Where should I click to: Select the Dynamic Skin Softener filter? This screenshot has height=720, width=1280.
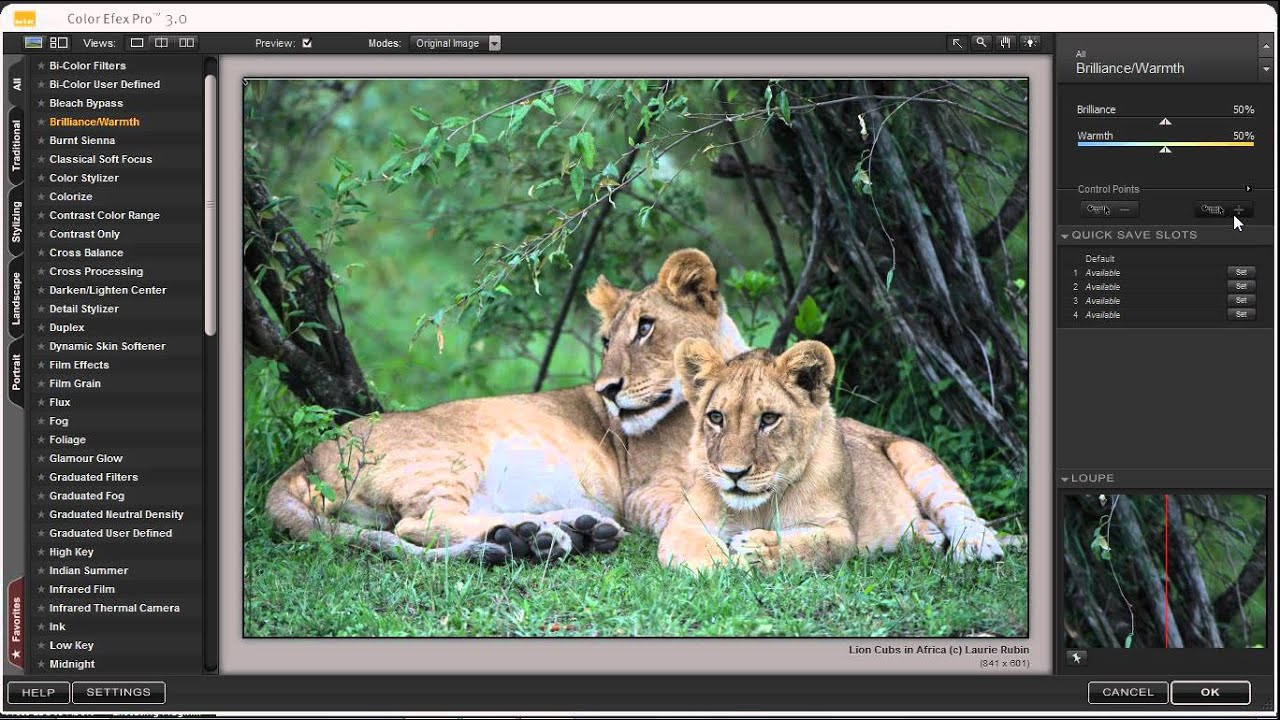[107, 347]
